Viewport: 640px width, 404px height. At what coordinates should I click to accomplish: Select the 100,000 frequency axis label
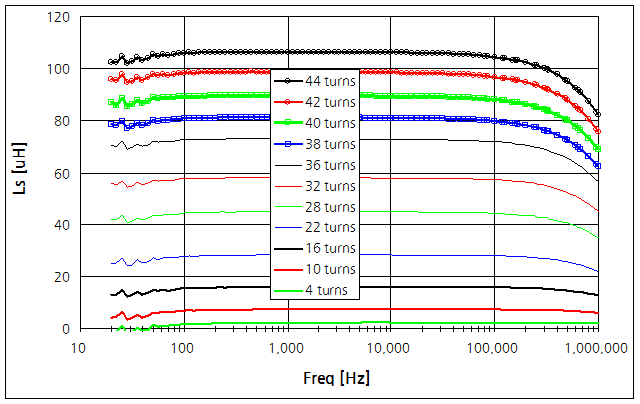click(491, 348)
